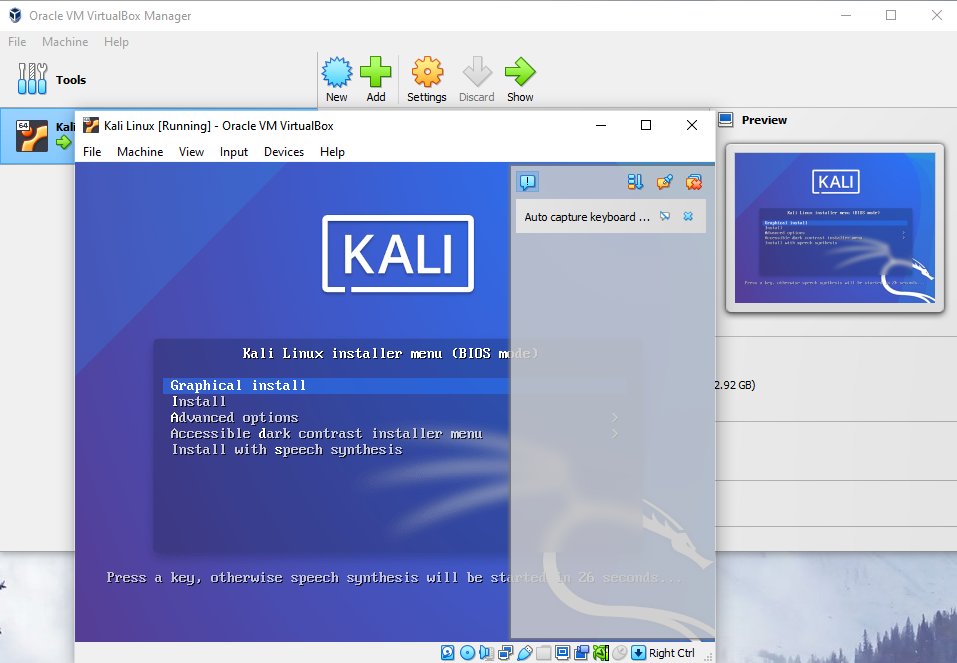Close the VirtualBox Manager window
This screenshot has width=957, height=663.
937,15
